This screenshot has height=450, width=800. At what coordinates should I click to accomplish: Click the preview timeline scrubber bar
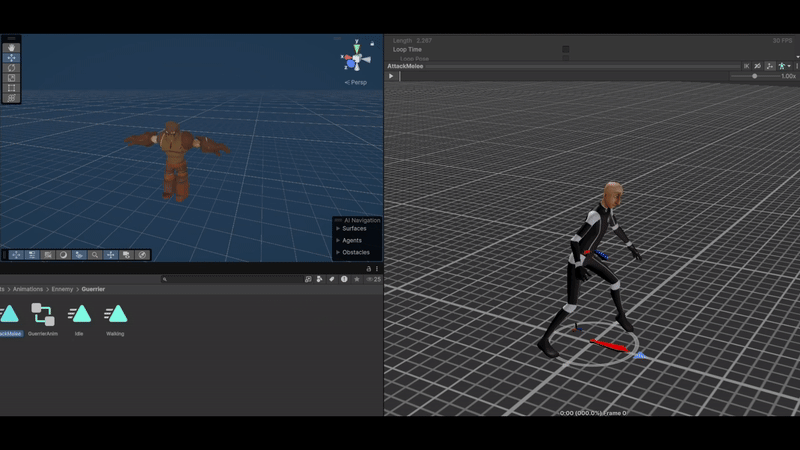tap(563, 76)
